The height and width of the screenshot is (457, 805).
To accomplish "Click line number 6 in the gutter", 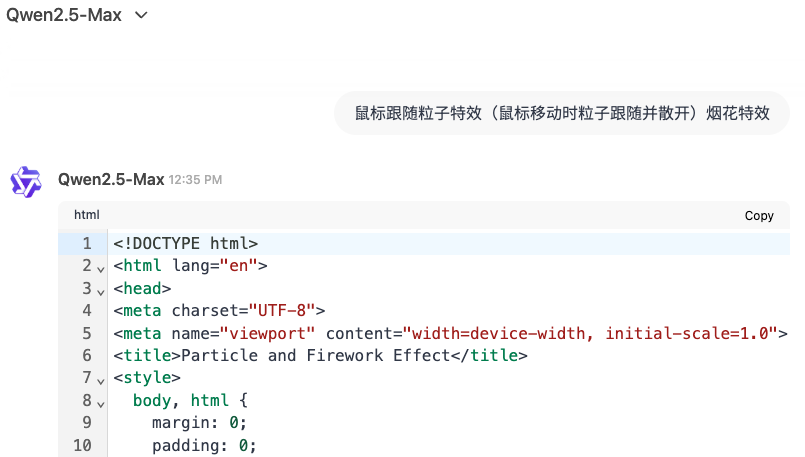I will [x=87, y=355].
